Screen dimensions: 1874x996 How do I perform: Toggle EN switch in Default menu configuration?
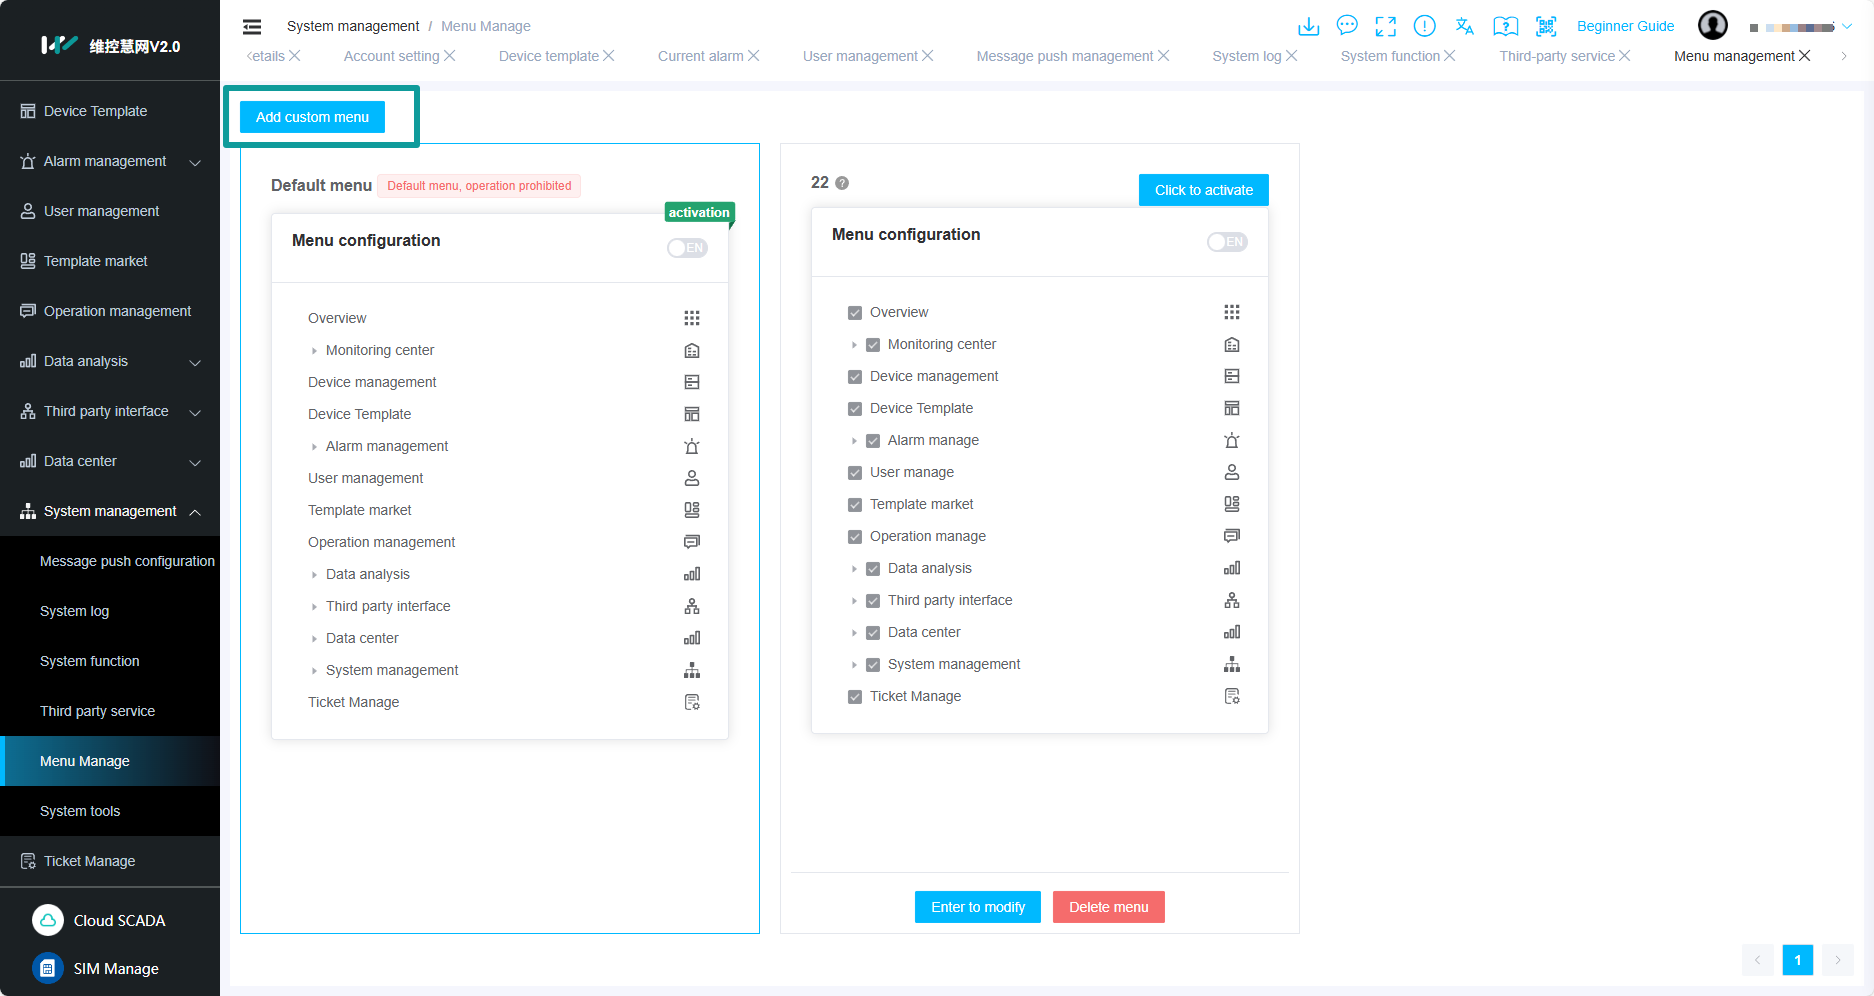click(x=687, y=248)
